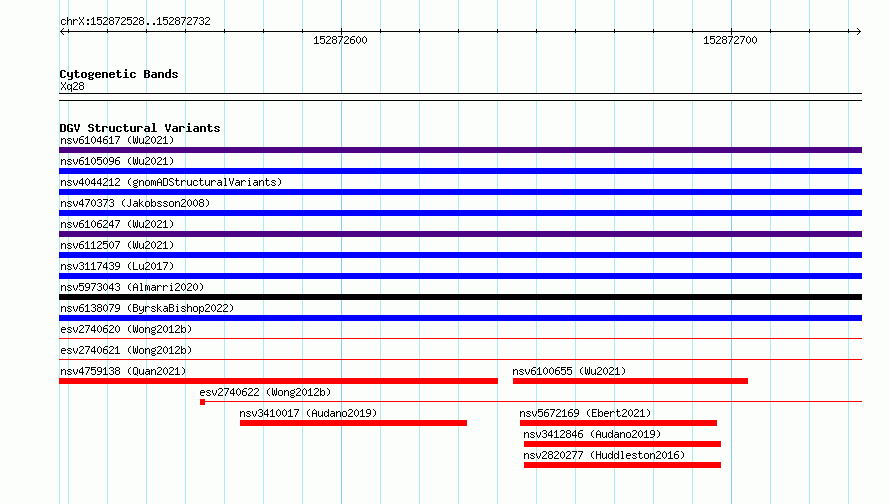Open nsv4044212 (gnomADStructuralVariants) entry
Screen dimensions: 890x504
coord(171,182)
